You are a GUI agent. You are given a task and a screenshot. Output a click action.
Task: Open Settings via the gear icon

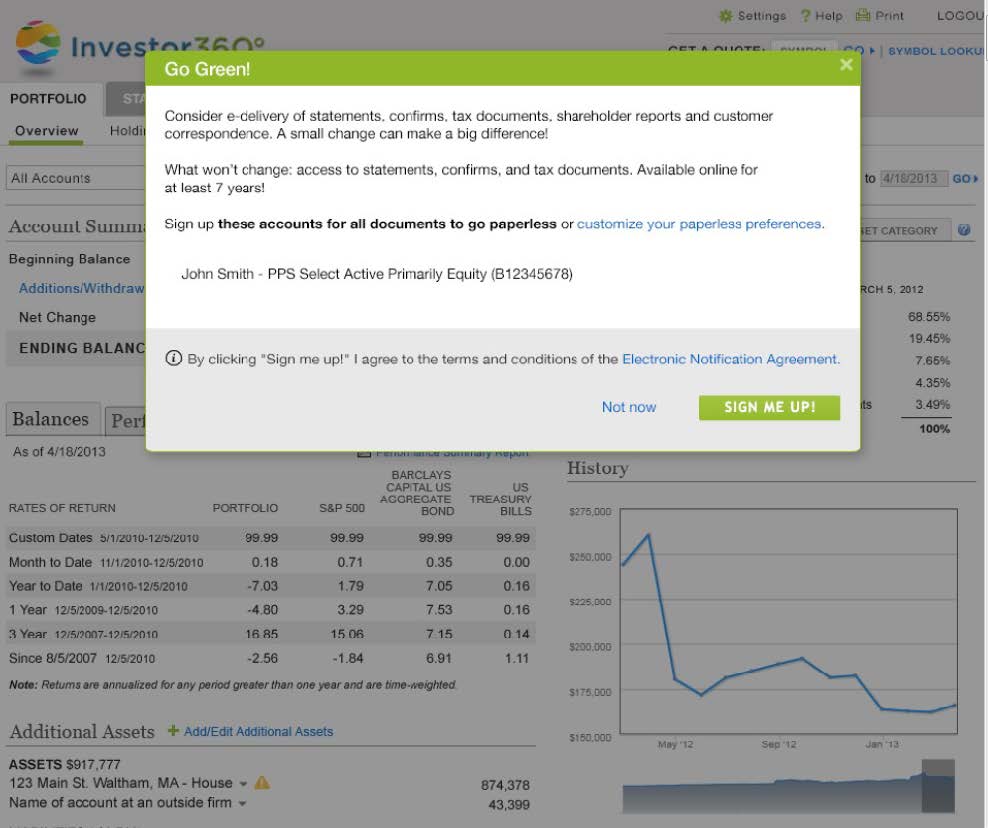[x=726, y=16]
